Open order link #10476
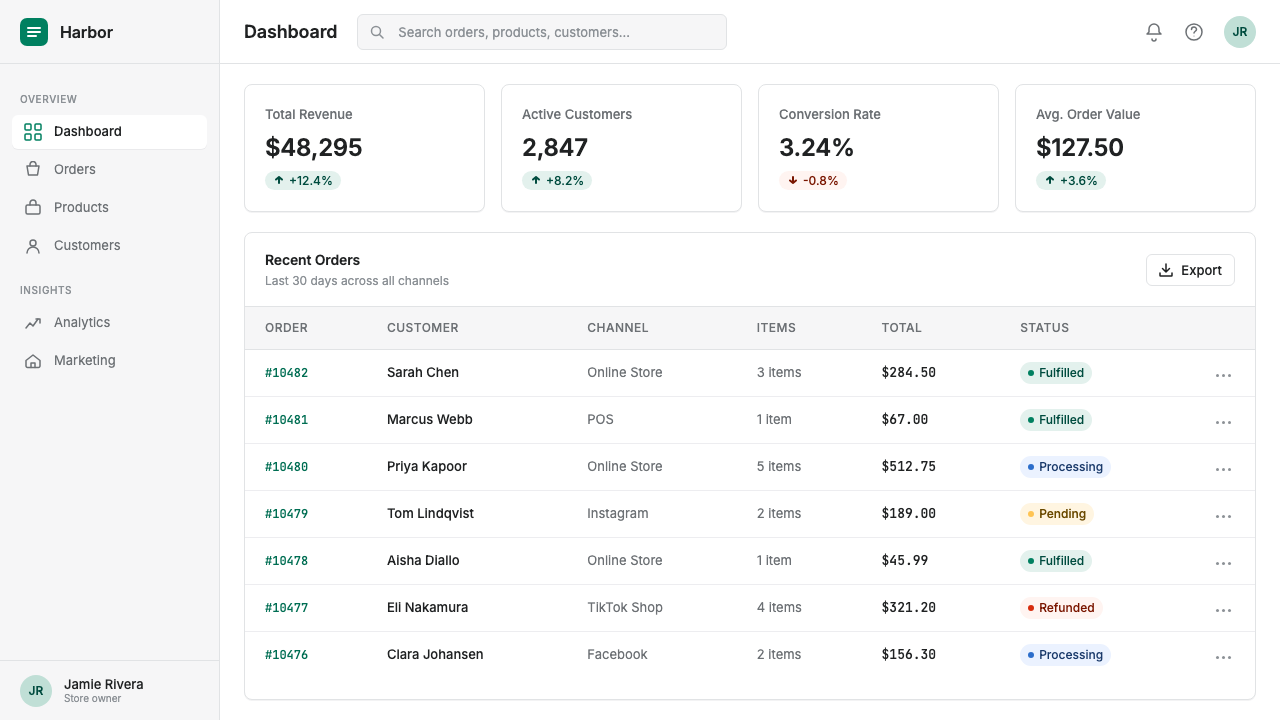The height and width of the screenshot is (720, 1280). coord(286,655)
